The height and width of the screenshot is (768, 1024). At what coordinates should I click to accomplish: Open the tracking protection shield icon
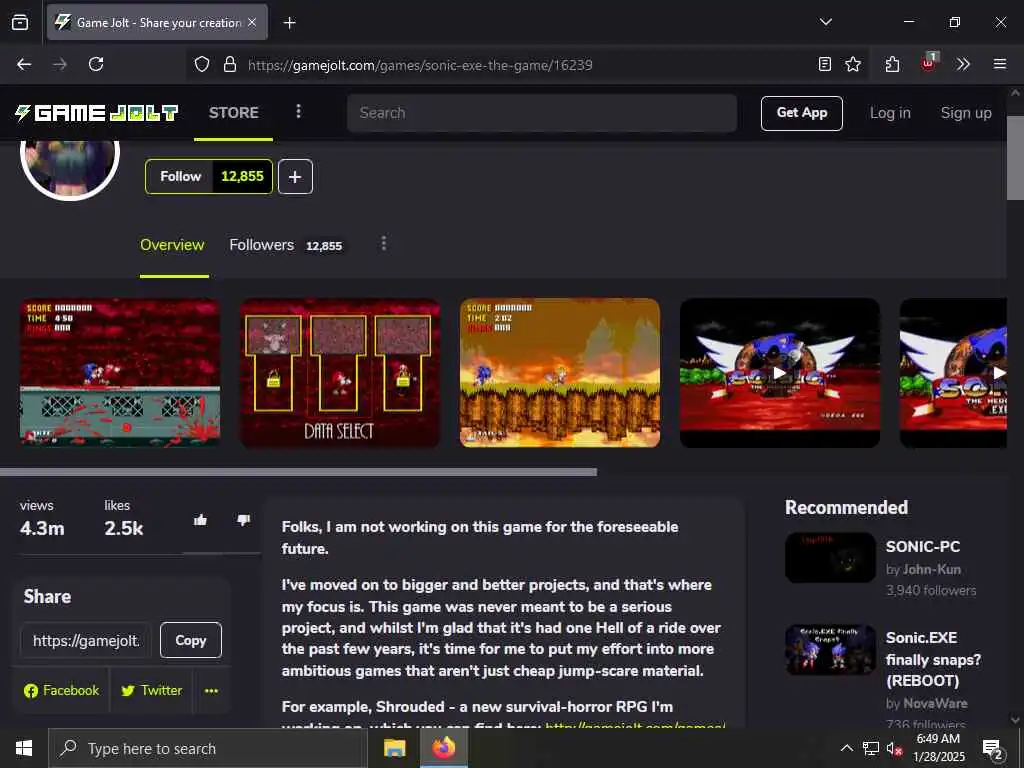click(202, 64)
